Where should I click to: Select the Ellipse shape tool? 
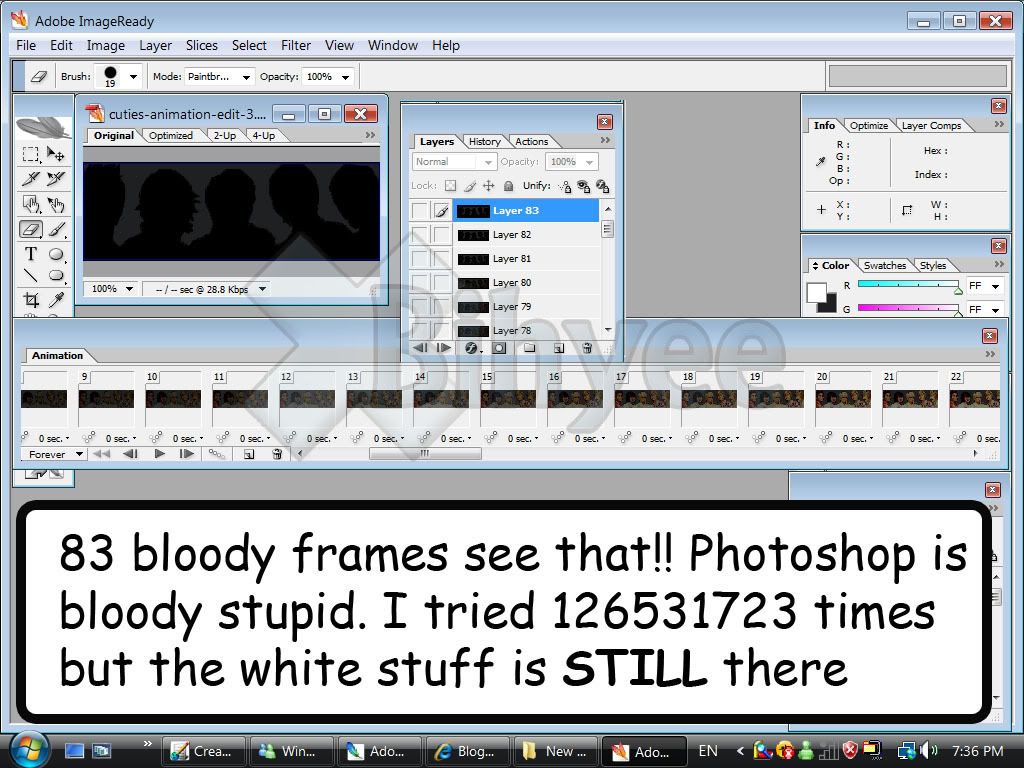pyautogui.click(x=56, y=254)
